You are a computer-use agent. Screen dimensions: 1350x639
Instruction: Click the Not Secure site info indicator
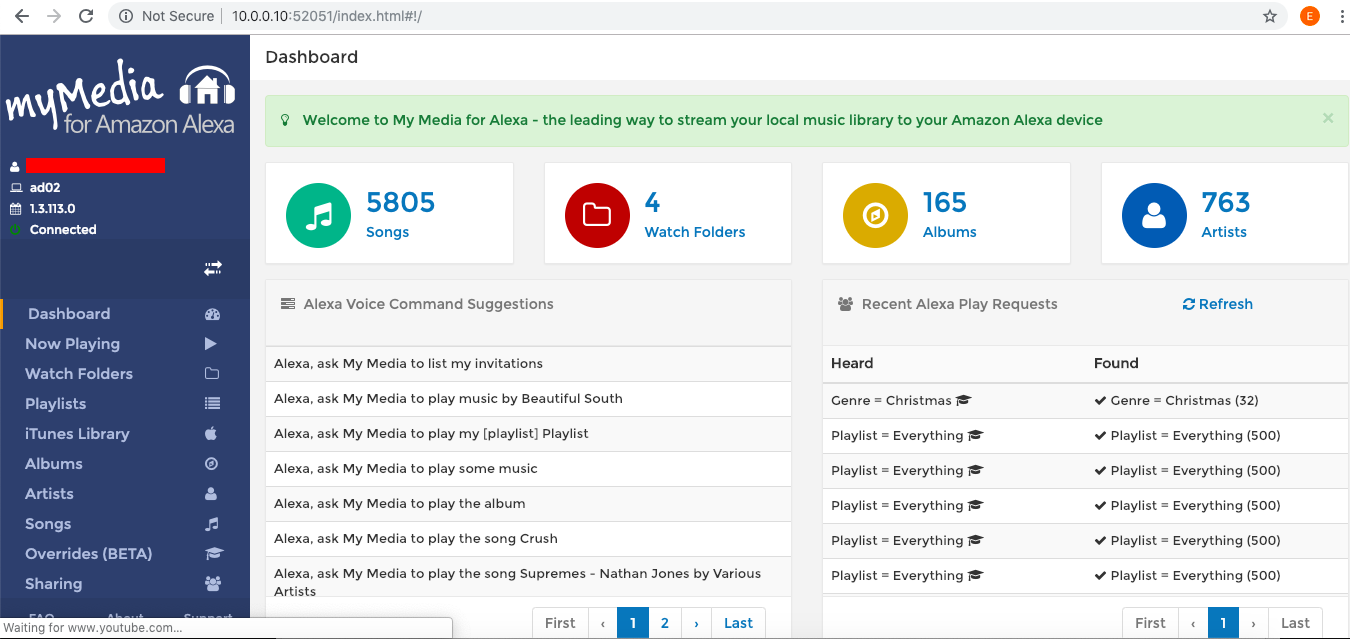click(x=166, y=16)
